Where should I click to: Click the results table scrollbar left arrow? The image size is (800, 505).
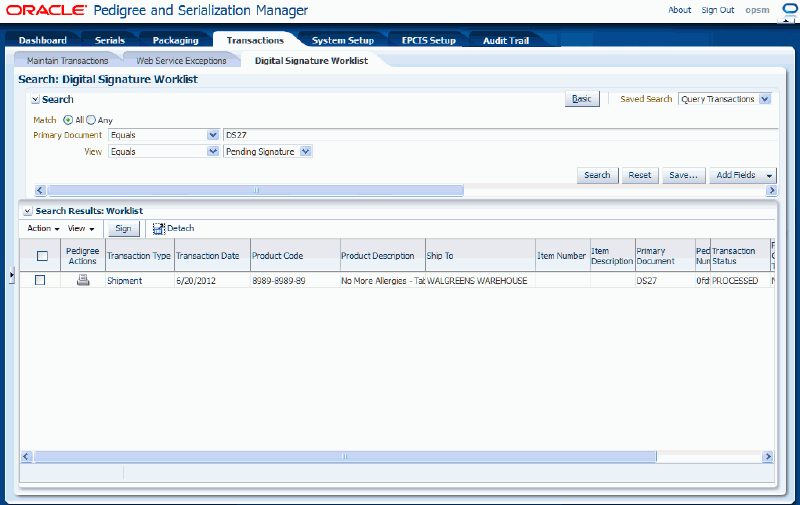point(27,457)
